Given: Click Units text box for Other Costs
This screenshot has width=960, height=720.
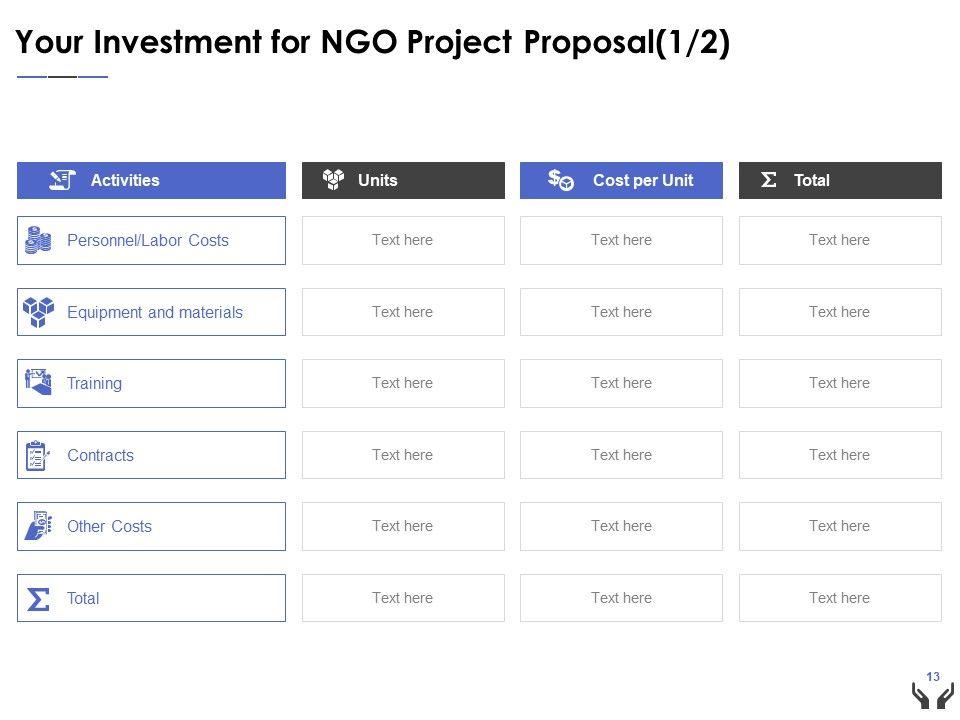Looking at the screenshot, I should 403,526.
